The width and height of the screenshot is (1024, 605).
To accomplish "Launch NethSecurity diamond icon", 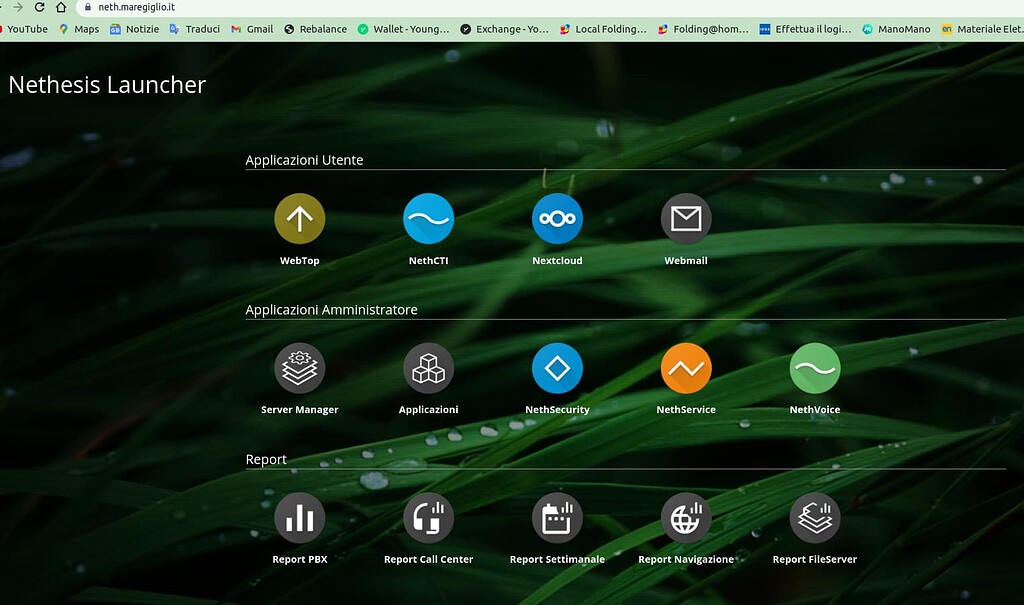I will pyautogui.click(x=557, y=368).
